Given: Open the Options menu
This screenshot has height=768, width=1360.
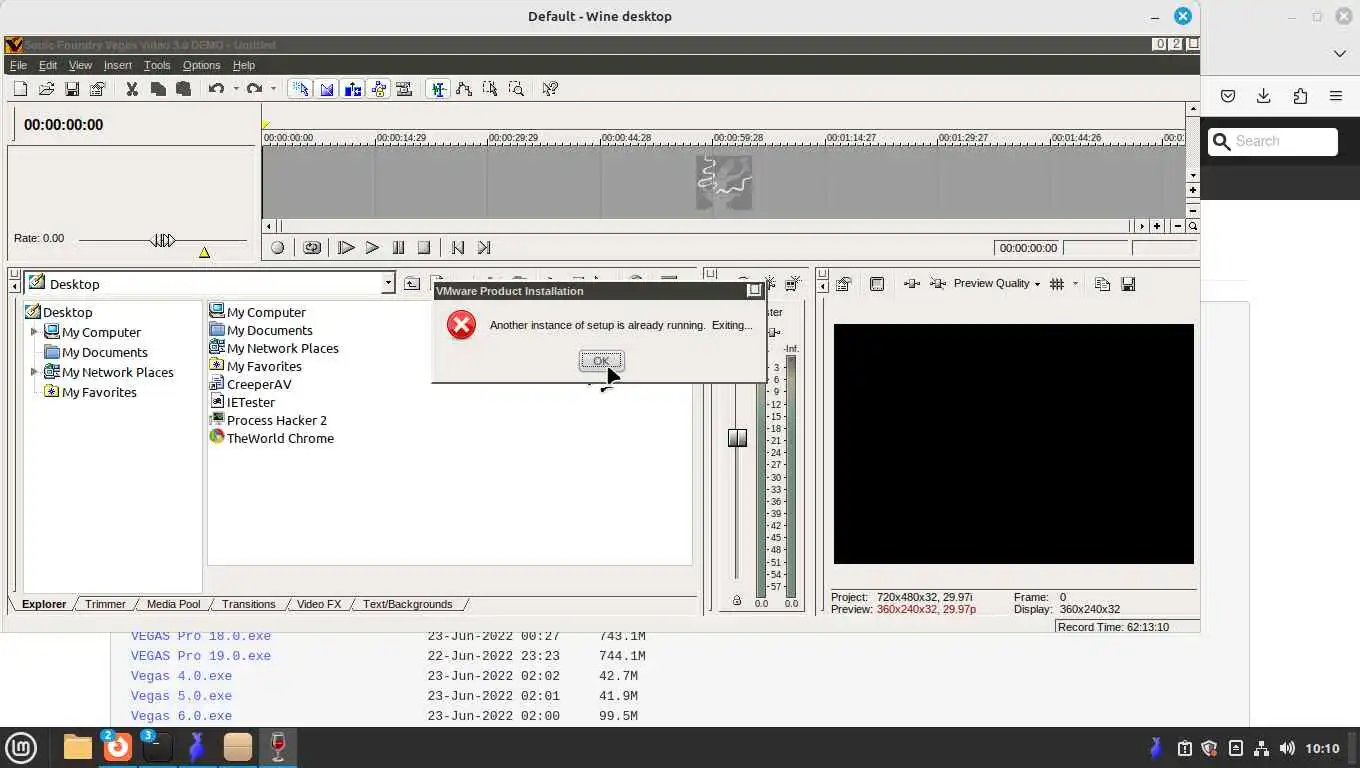Looking at the screenshot, I should [x=201, y=65].
